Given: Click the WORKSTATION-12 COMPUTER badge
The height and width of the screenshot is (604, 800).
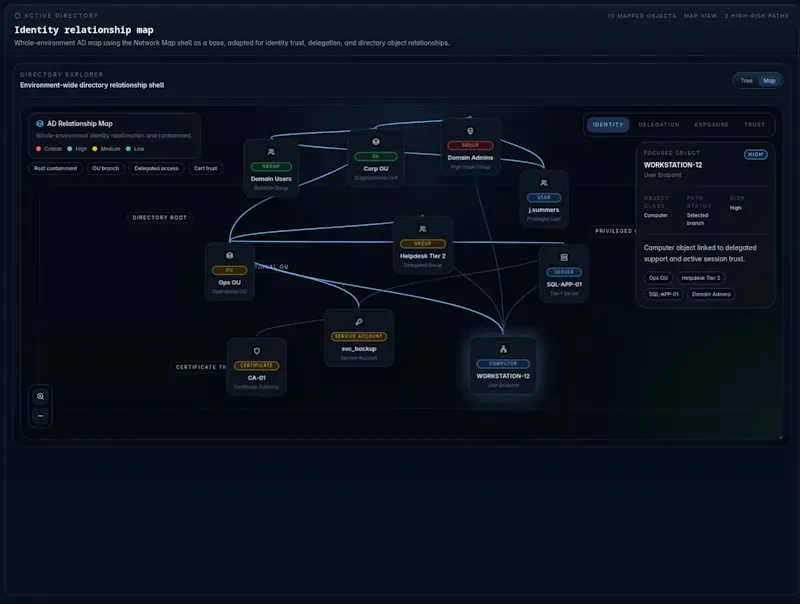Looking at the screenshot, I should 503,364.
